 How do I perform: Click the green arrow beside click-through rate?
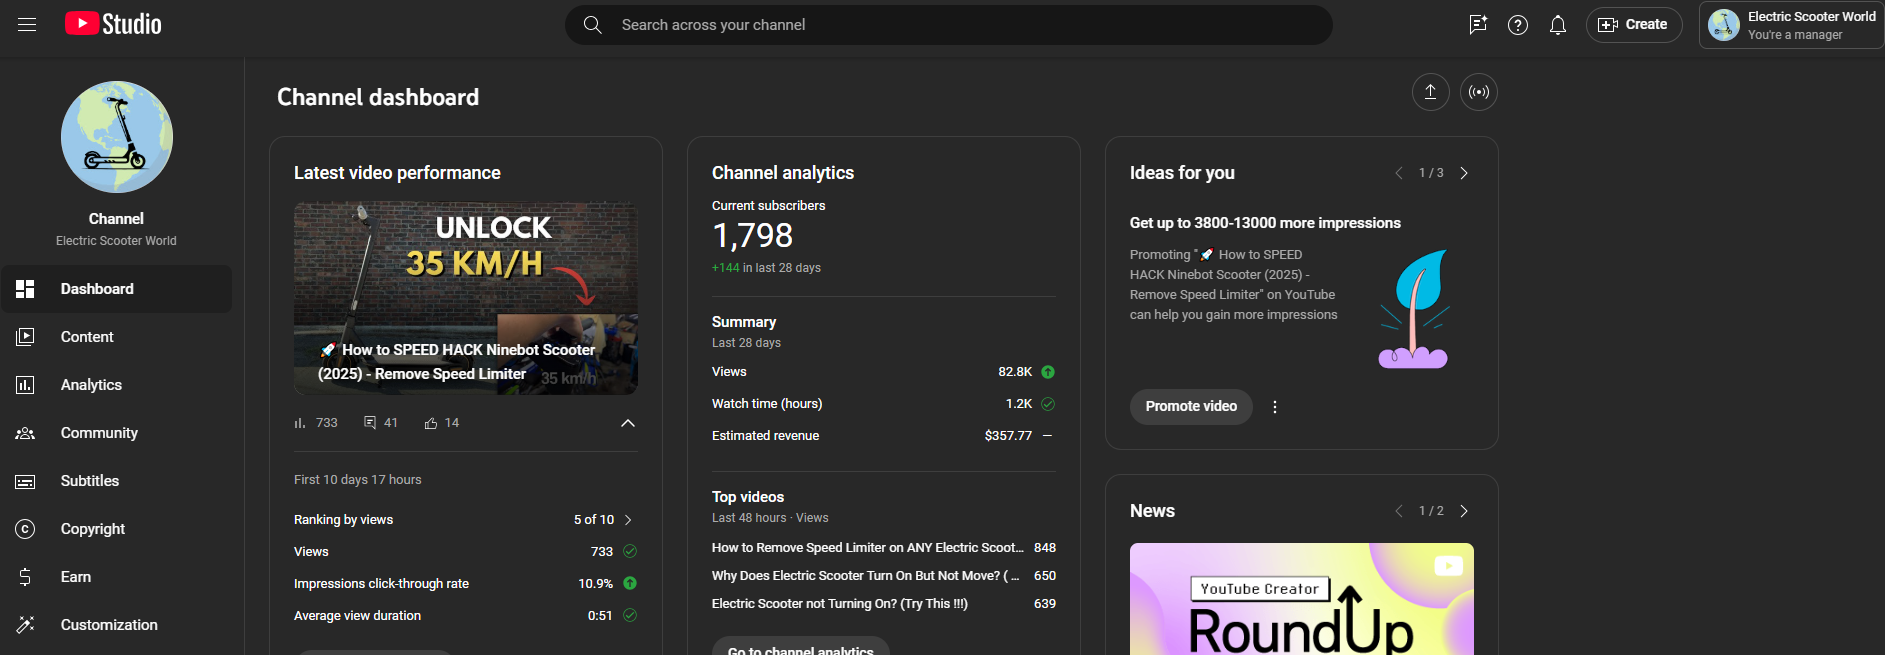pos(630,583)
